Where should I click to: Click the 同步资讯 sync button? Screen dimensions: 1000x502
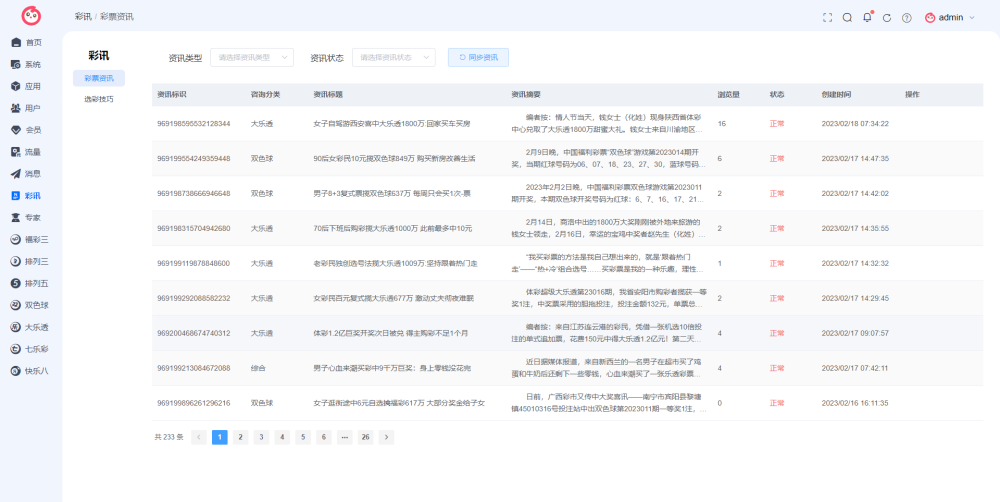[x=478, y=57]
